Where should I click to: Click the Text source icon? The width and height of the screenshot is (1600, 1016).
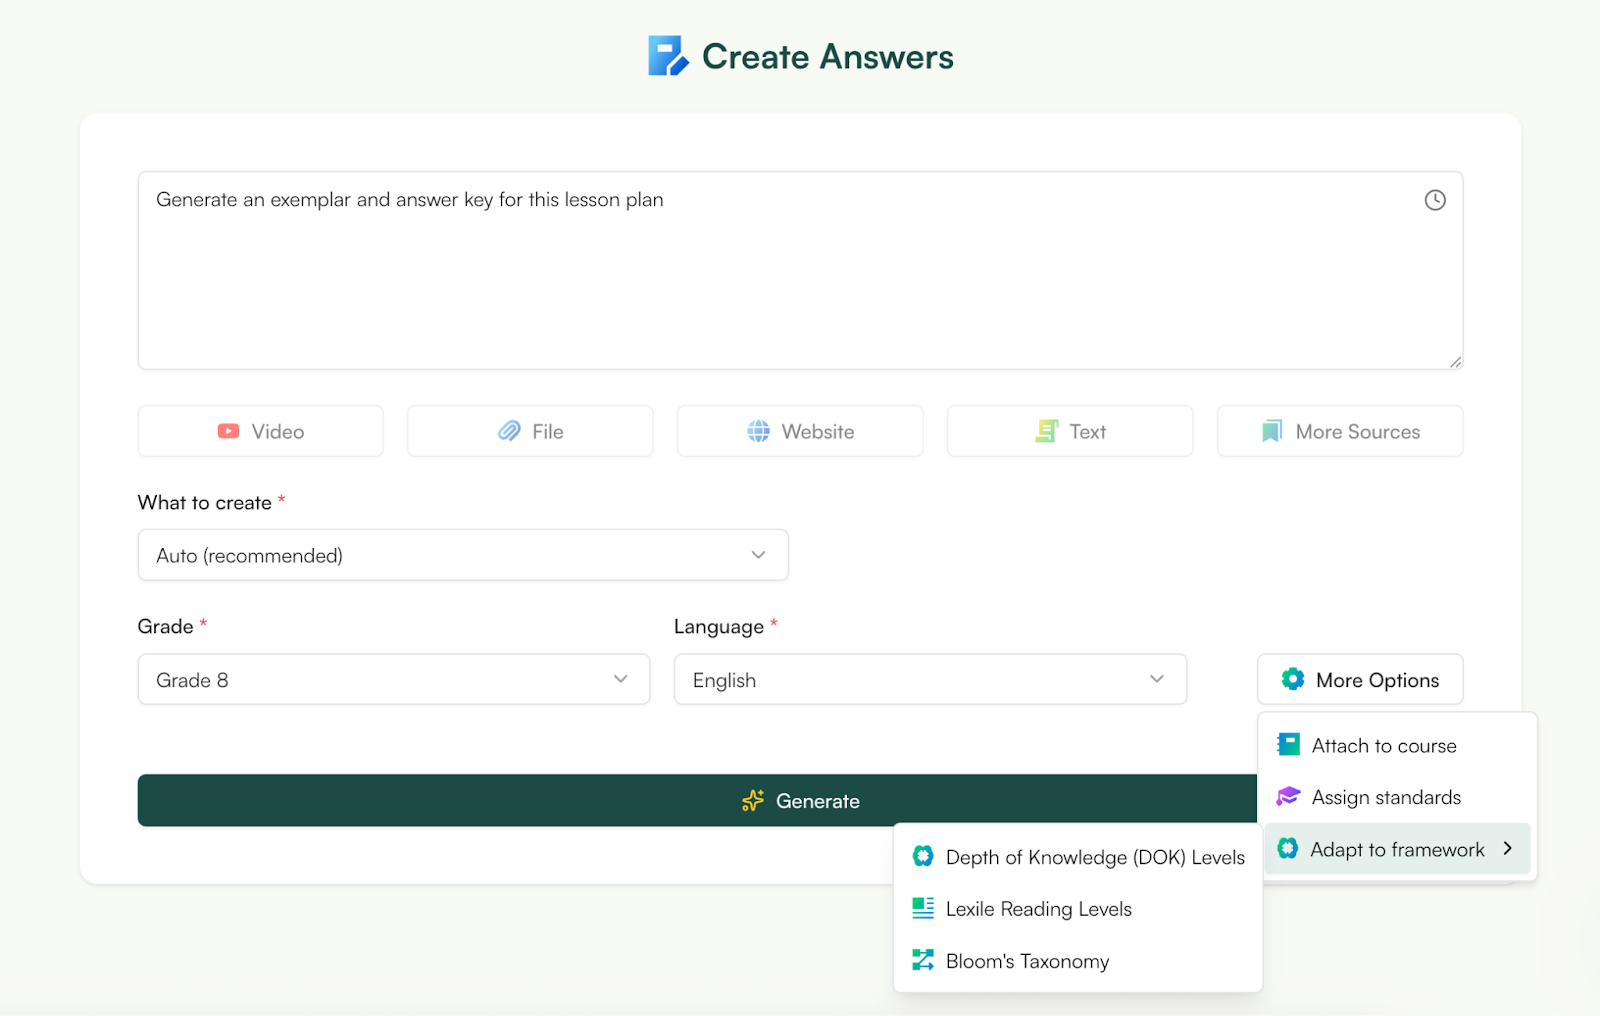point(1046,431)
